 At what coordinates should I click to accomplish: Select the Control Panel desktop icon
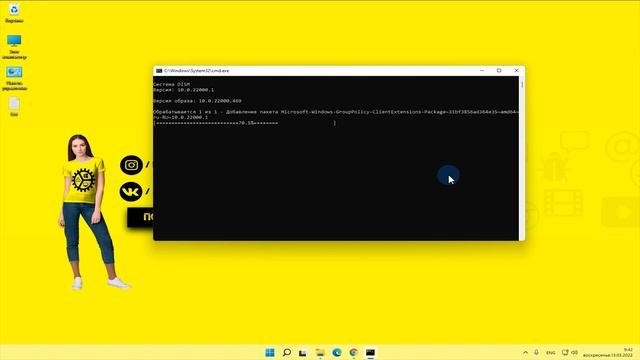14,78
